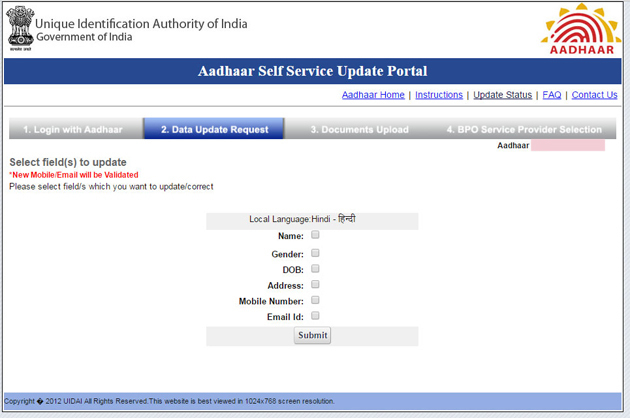Click the copyright 2012 UIDAI footer text
This screenshot has height=418, width=630.
[169, 401]
